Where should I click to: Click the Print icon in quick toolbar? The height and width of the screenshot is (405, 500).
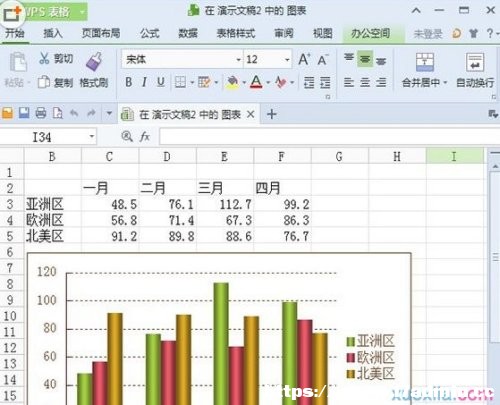point(41,113)
